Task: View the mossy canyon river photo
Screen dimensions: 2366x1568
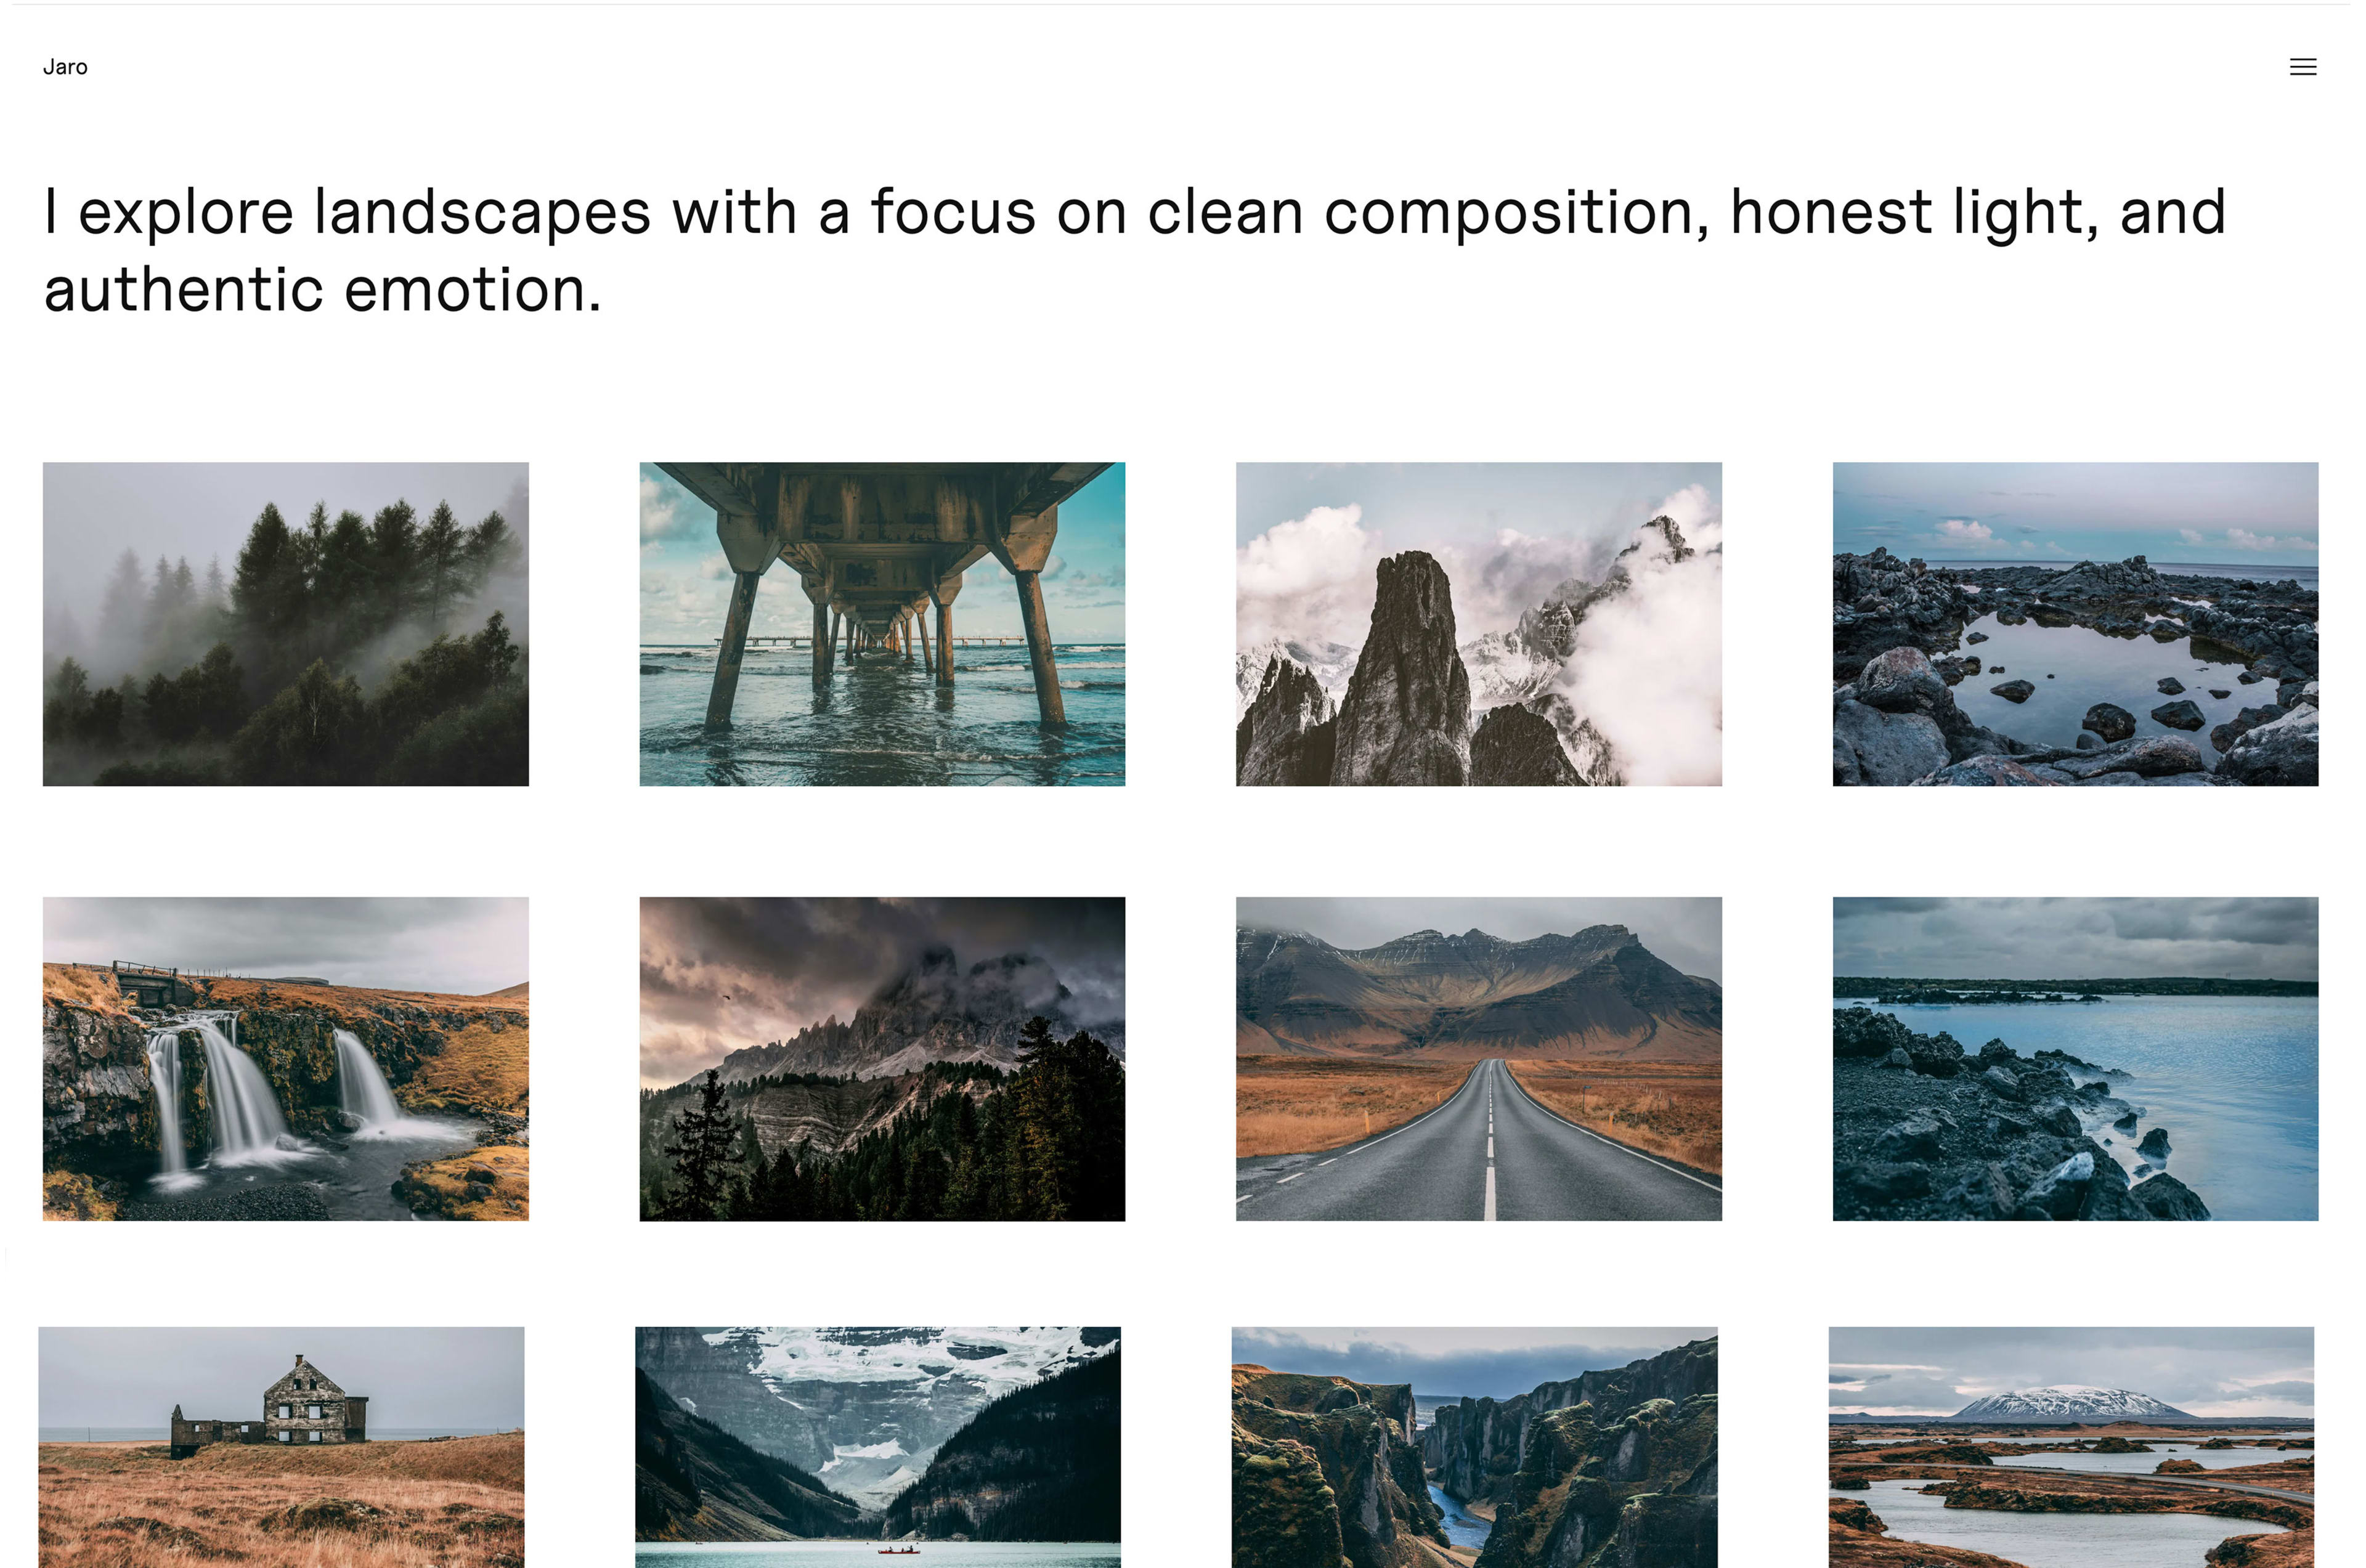Action: click(x=1474, y=1447)
